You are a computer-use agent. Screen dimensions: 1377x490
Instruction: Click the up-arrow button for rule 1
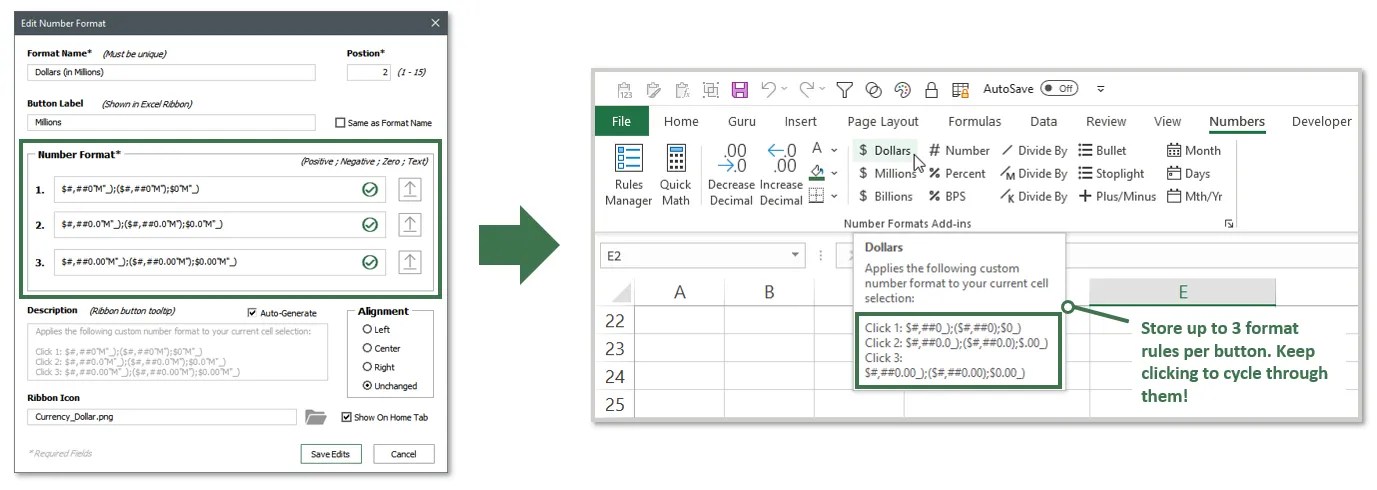tap(409, 189)
